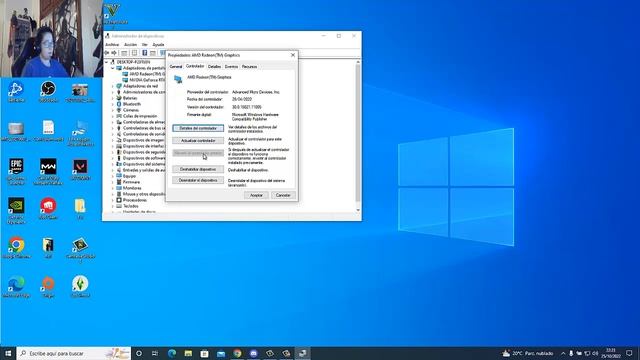Launch Riot Client desktop shortcut
Screen dimensions: 640x360
click(x=48, y=209)
